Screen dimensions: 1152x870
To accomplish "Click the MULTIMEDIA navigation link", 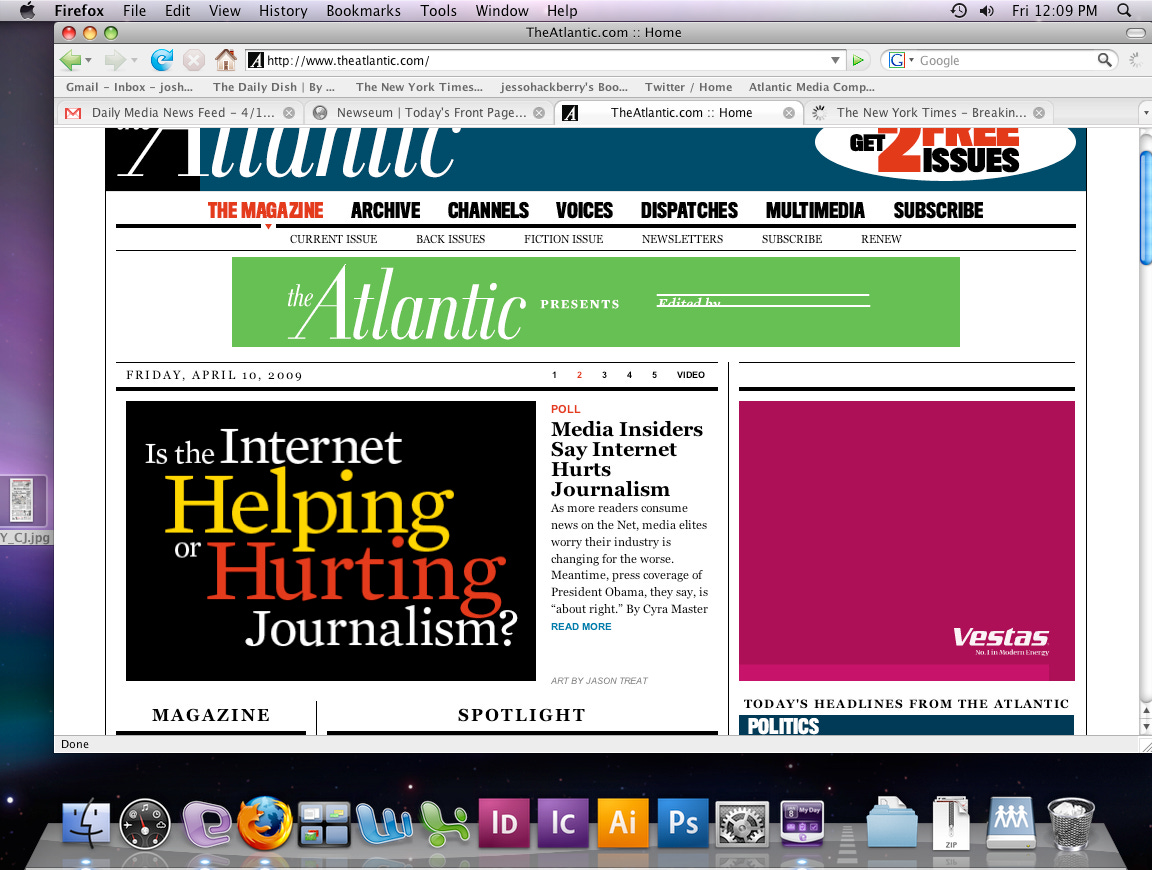I will [815, 211].
